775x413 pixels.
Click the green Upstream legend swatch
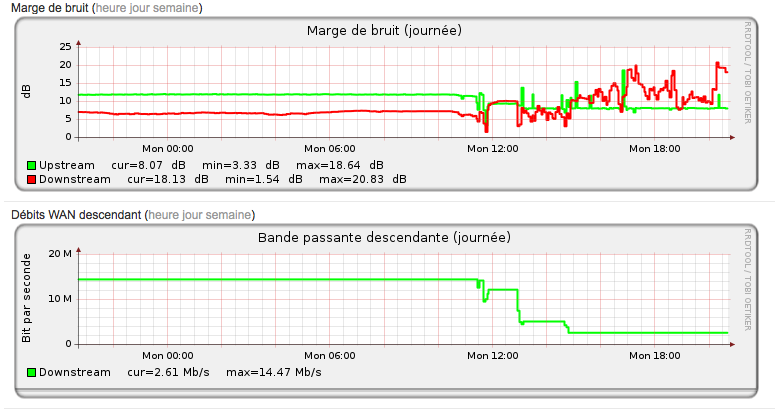click(x=32, y=165)
